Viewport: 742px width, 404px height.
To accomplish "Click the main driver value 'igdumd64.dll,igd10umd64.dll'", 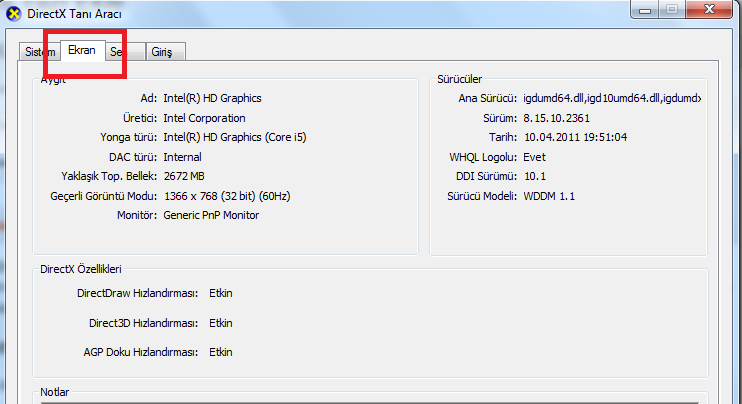I will pyautogui.click(x=612, y=98).
